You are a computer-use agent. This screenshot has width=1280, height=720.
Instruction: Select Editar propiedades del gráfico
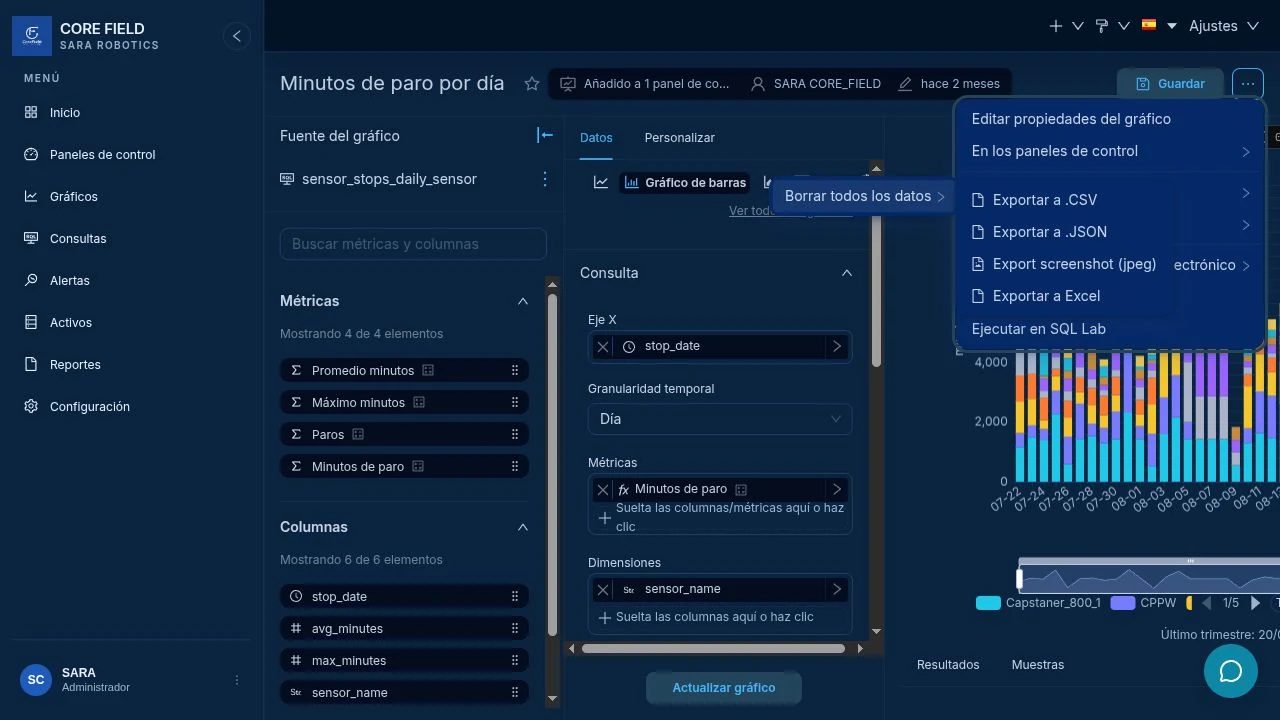pos(1071,119)
